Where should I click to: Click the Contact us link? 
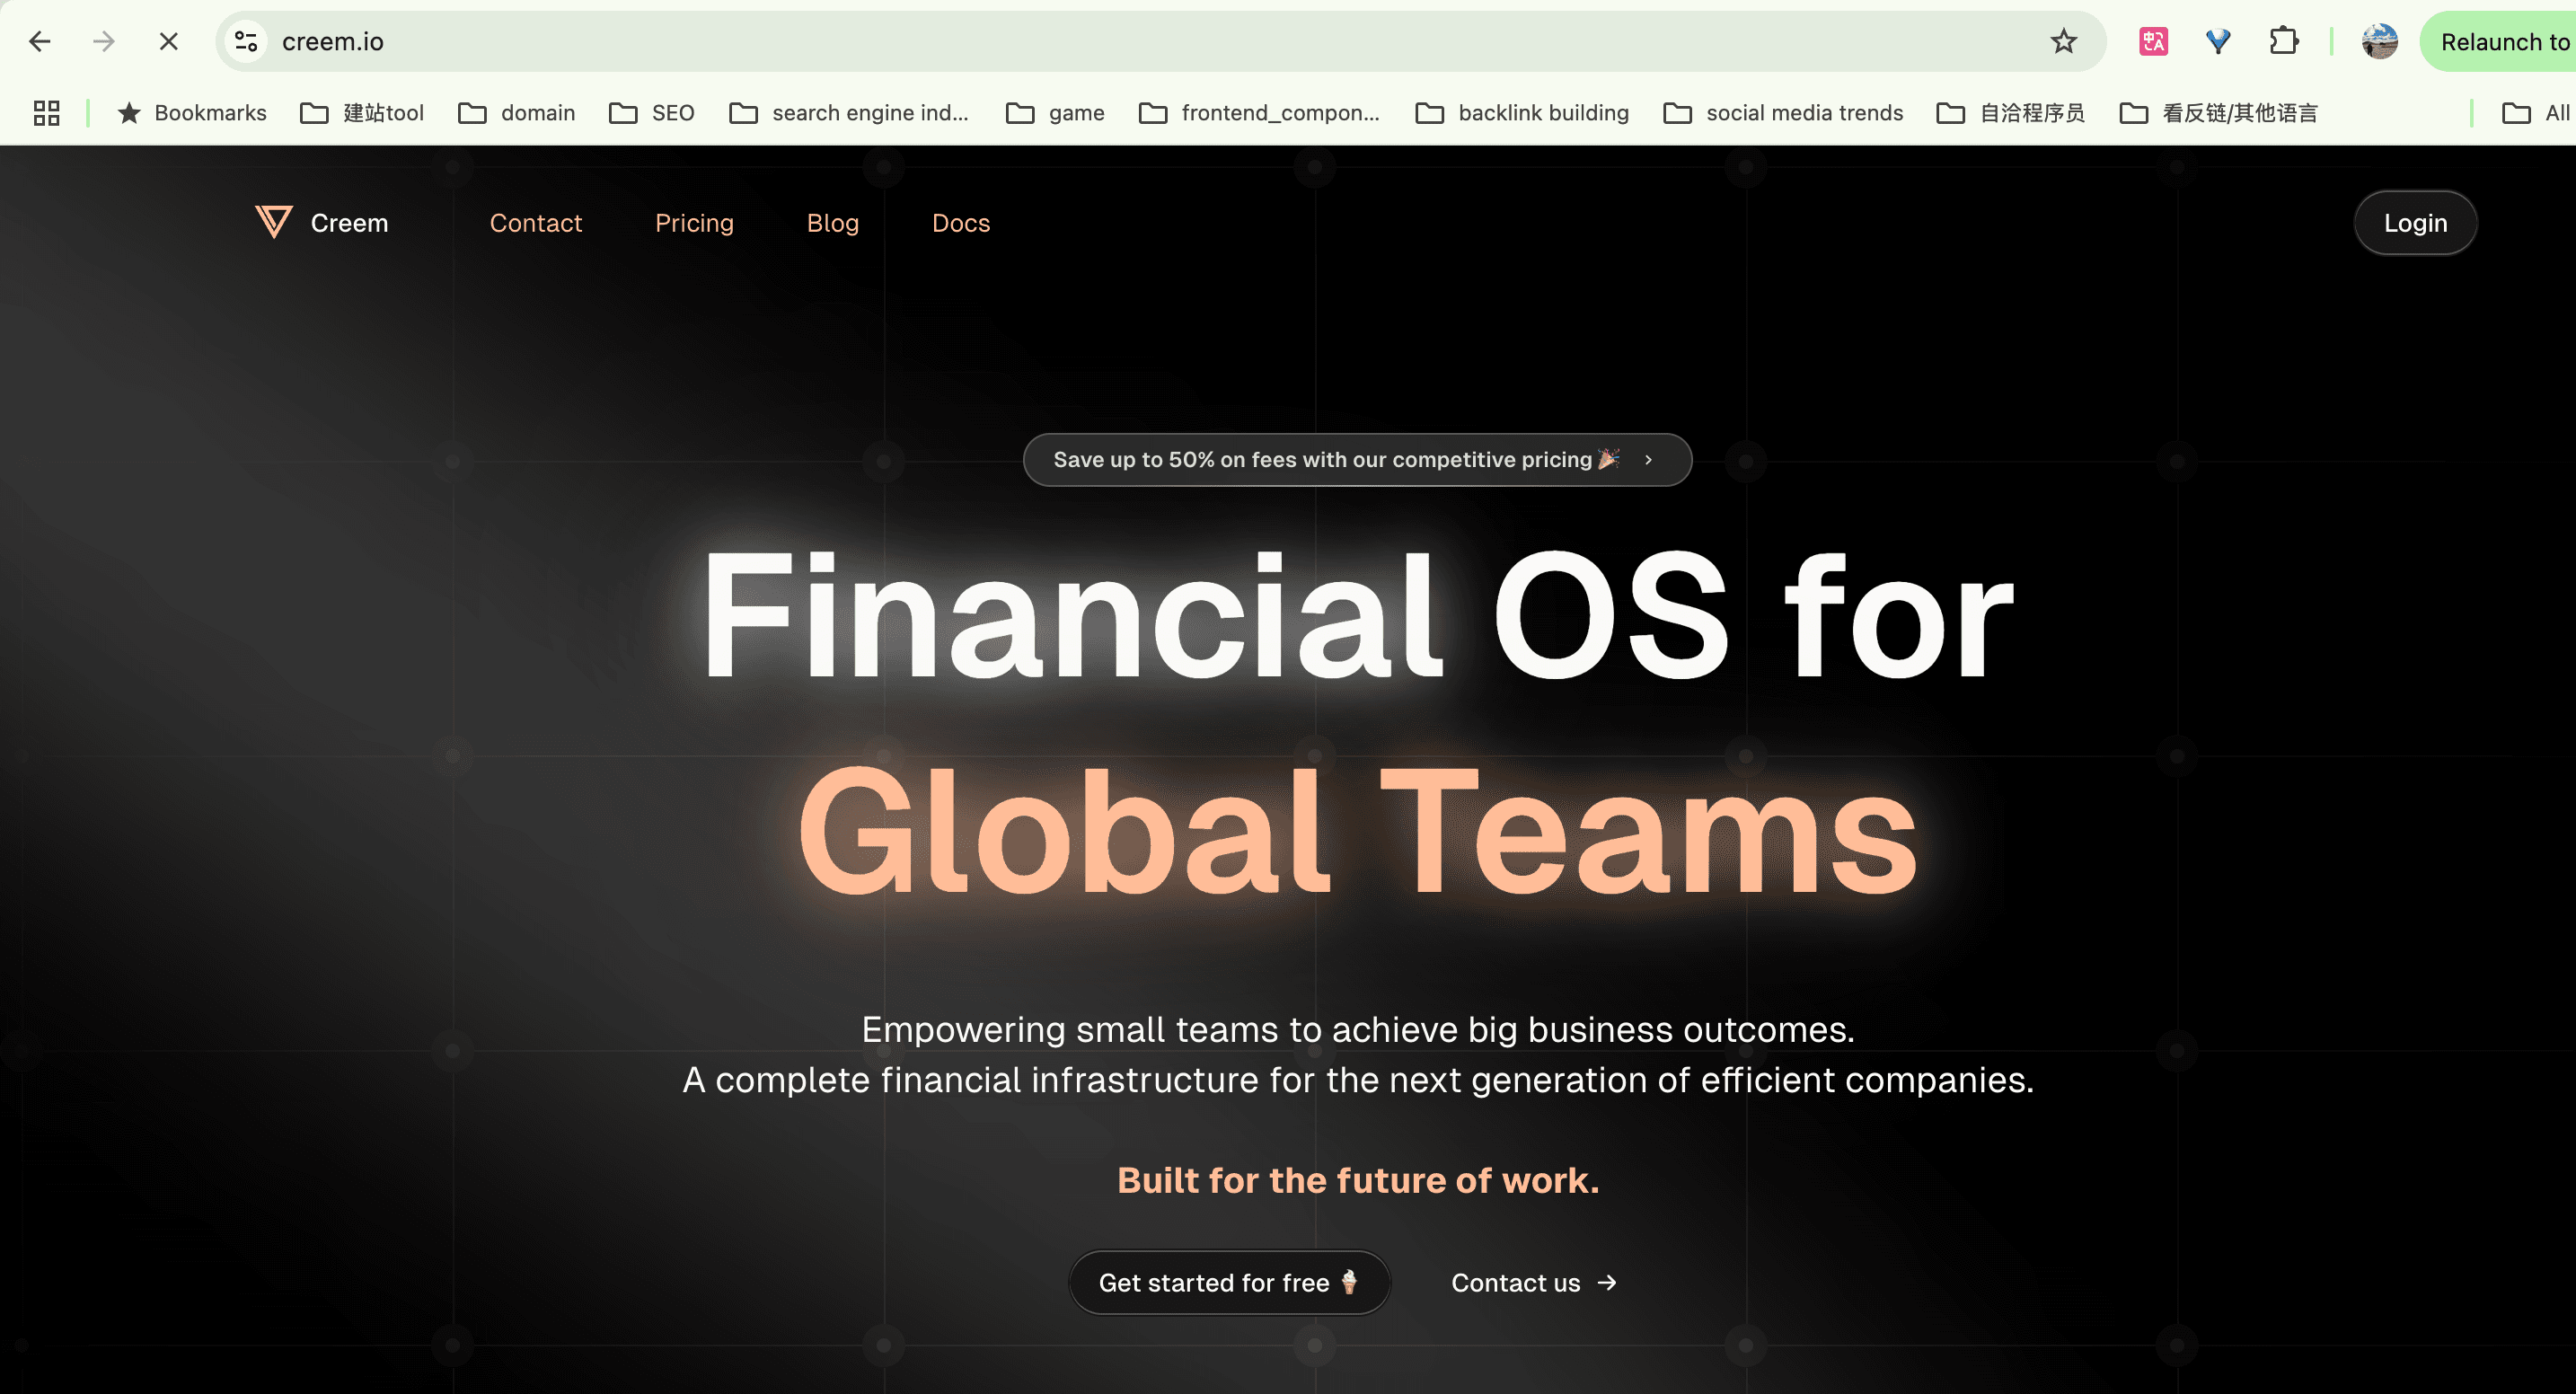click(1533, 1282)
